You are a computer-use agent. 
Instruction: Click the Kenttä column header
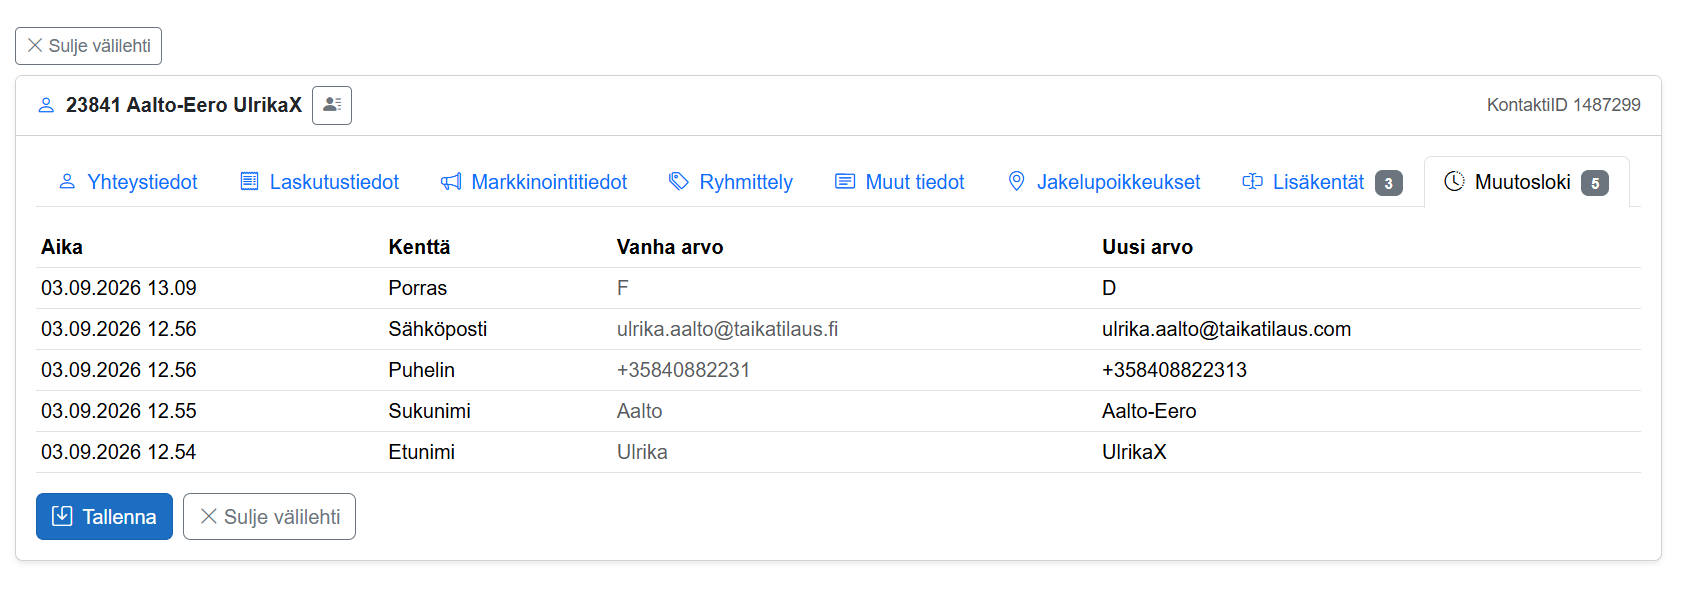point(419,247)
